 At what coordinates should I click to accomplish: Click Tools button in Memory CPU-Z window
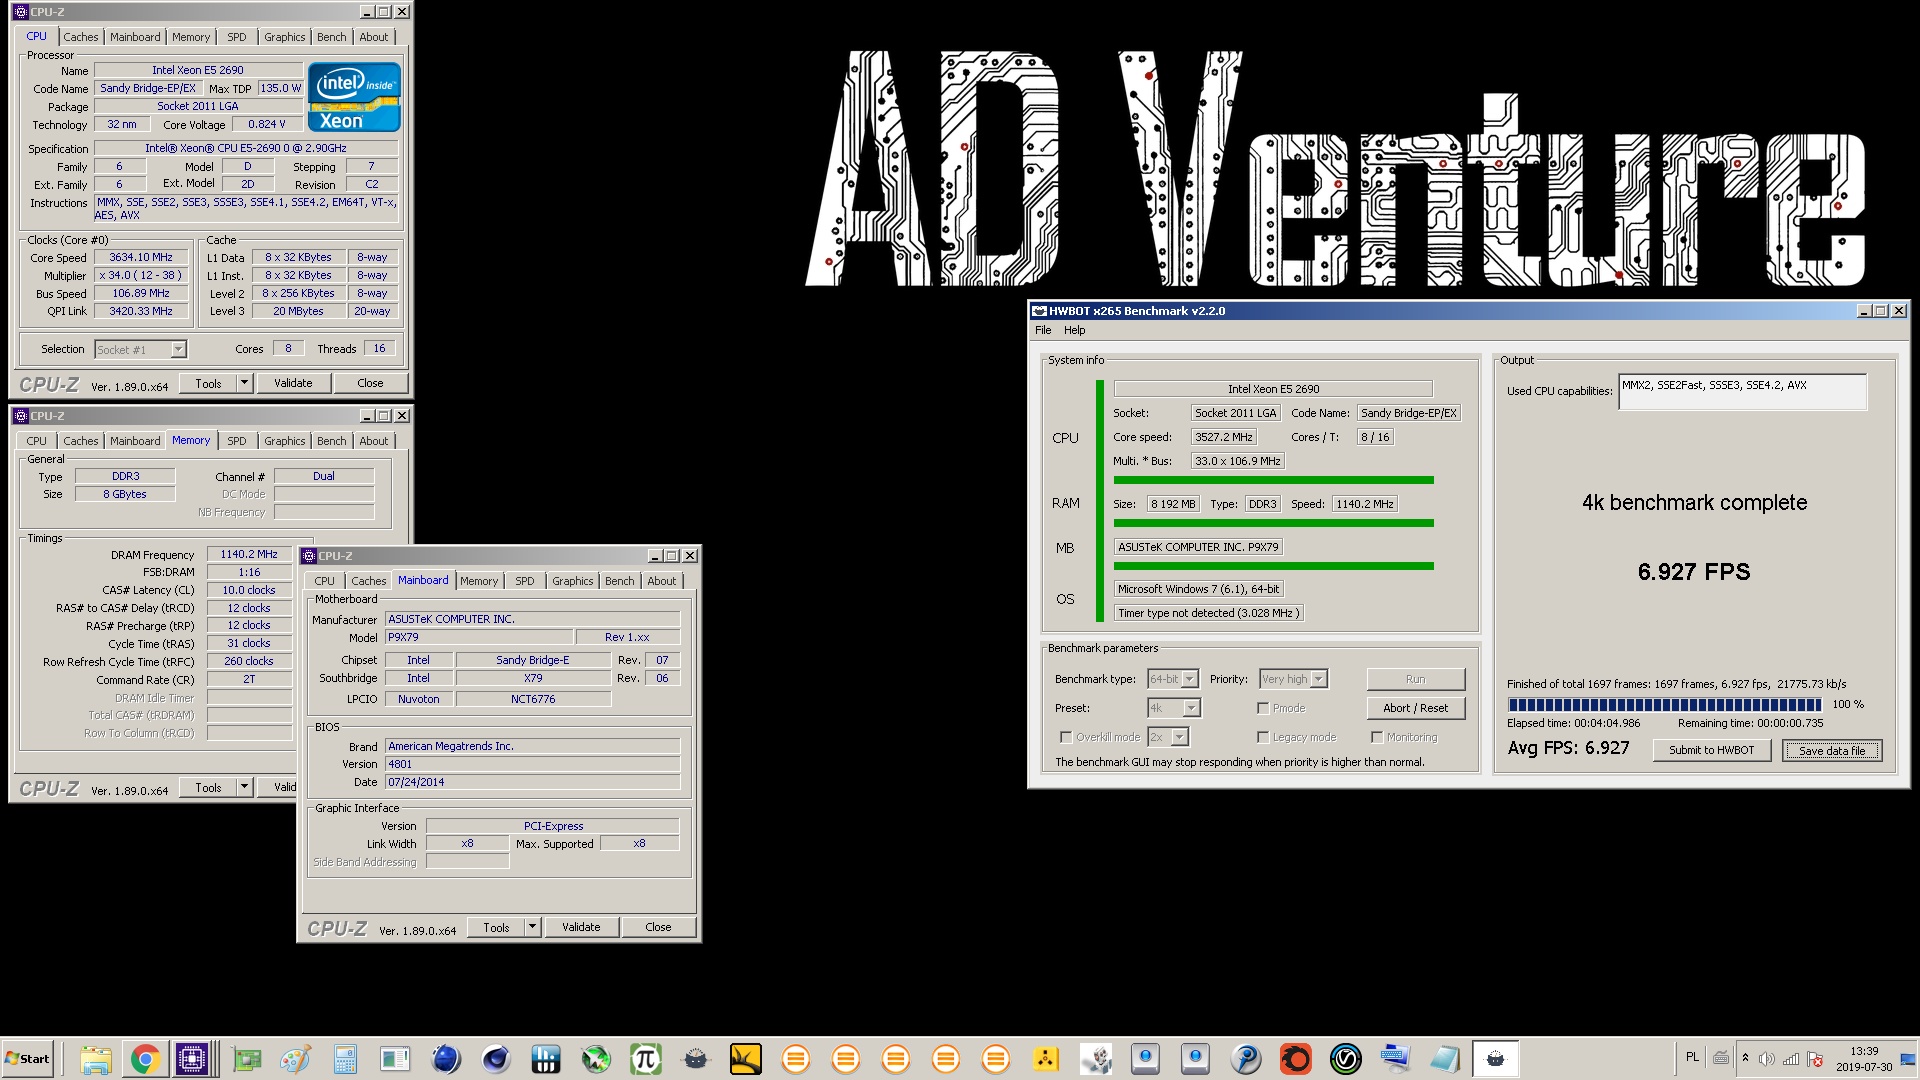[208, 787]
